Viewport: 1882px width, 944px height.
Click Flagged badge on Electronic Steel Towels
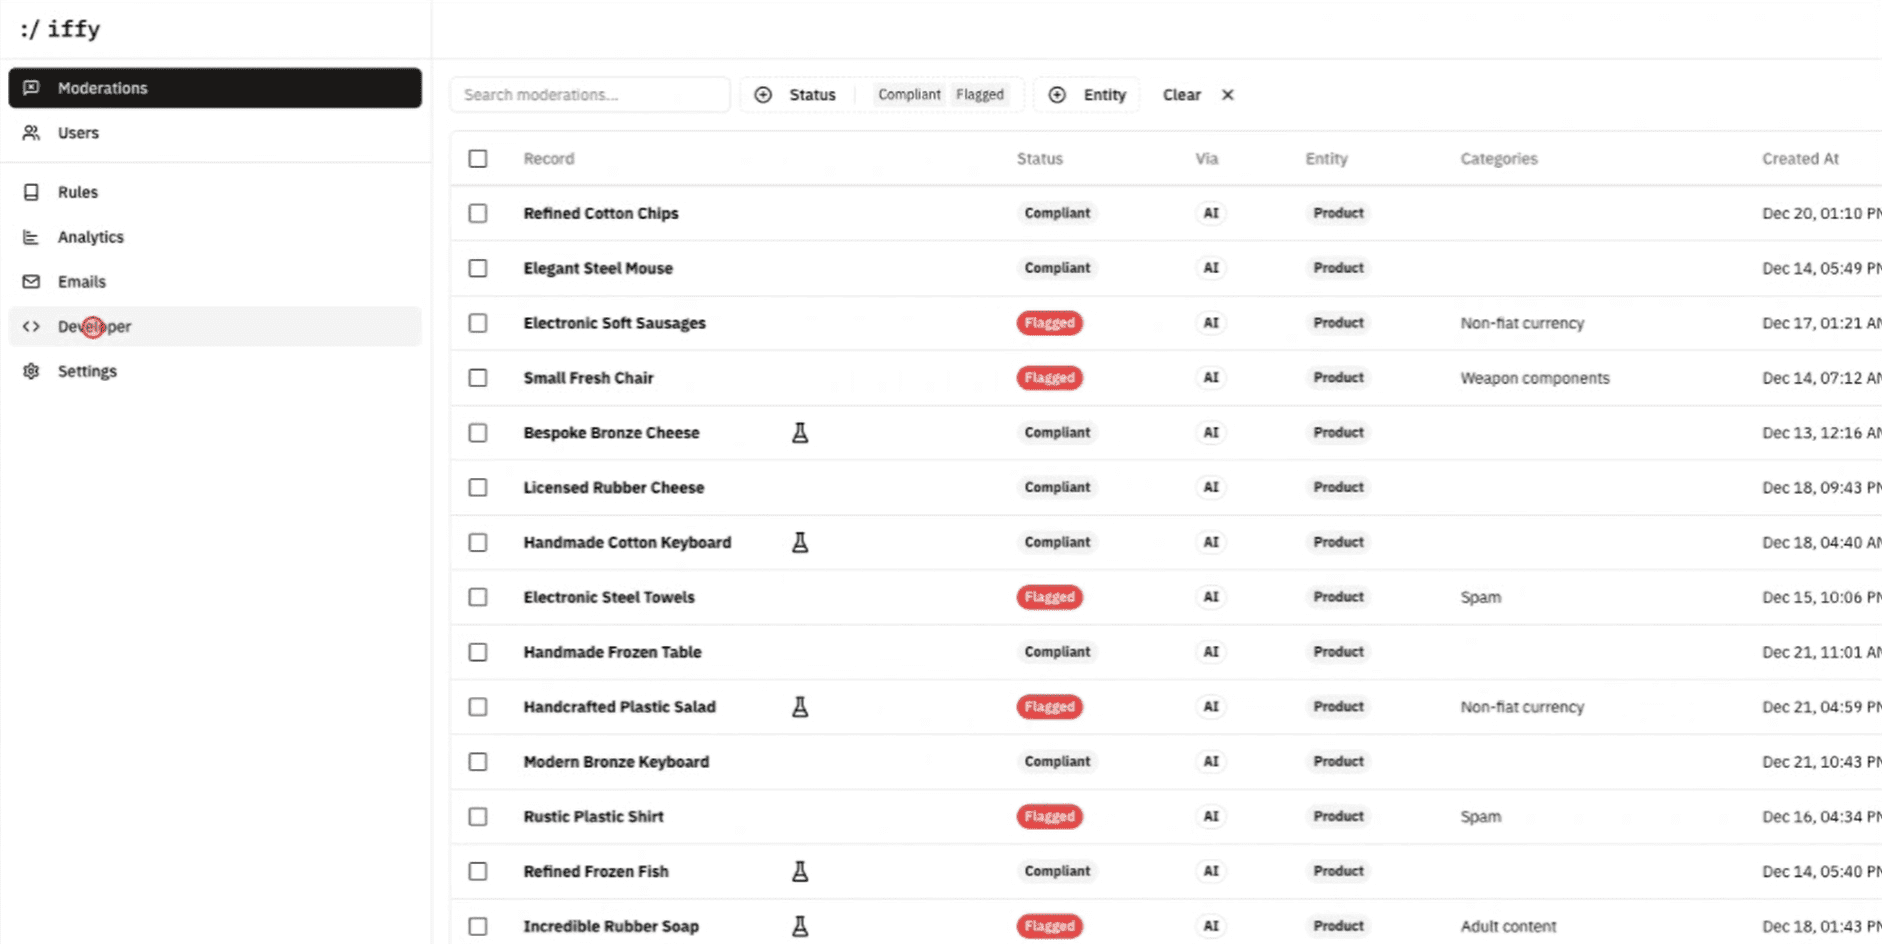(x=1050, y=597)
